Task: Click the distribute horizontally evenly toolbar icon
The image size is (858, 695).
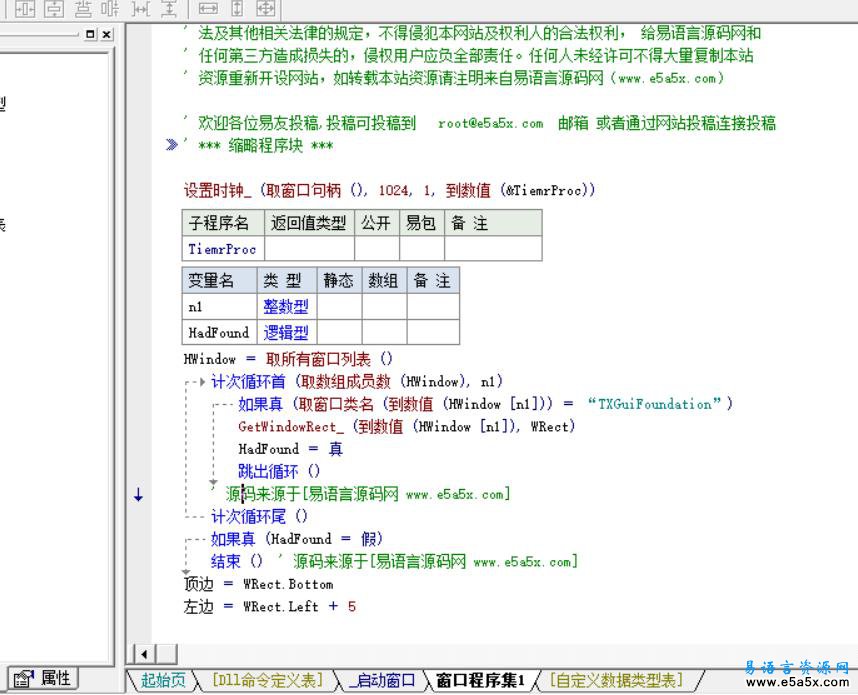Action: click(x=111, y=8)
